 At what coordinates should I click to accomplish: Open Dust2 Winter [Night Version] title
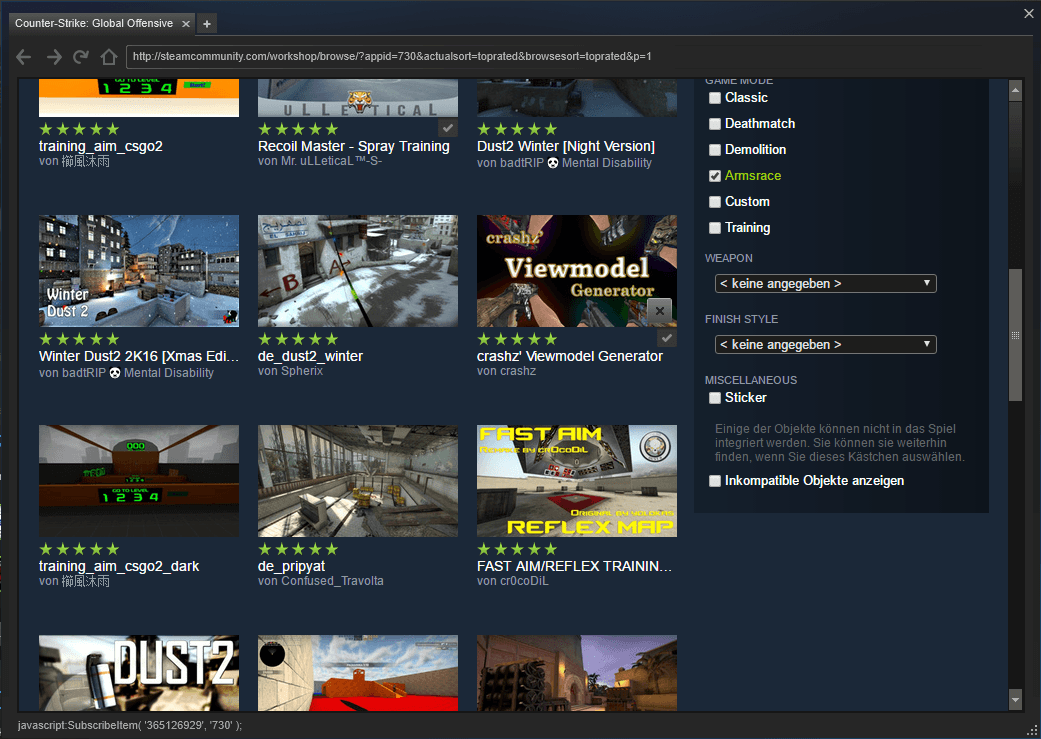566,147
